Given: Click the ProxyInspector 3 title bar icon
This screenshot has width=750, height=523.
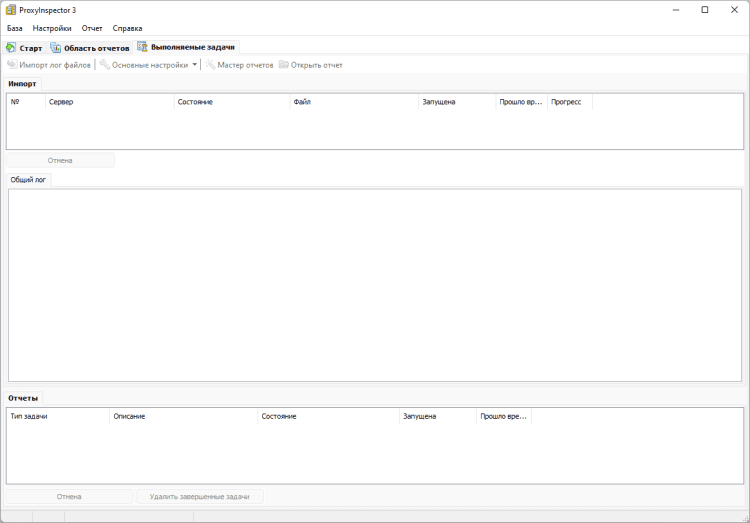Looking at the screenshot, I should (x=11, y=10).
